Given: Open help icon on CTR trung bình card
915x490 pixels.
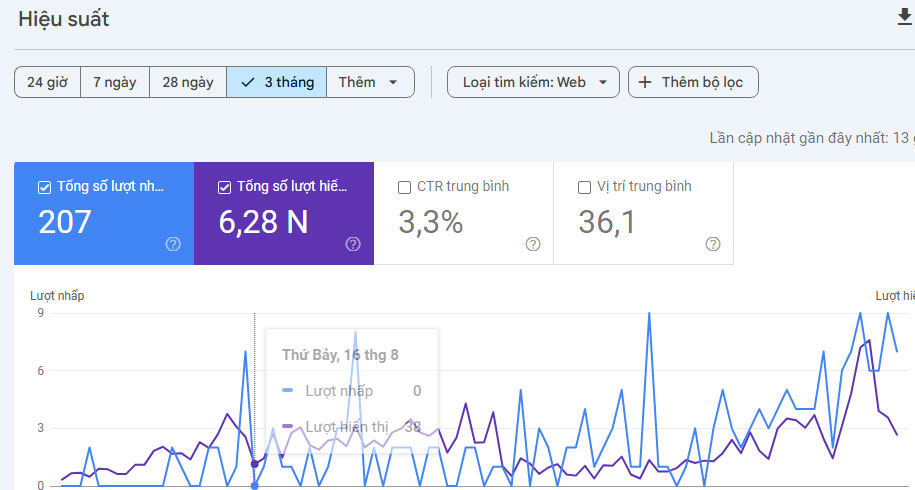Looking at the screenshot, I should point(533,244).
